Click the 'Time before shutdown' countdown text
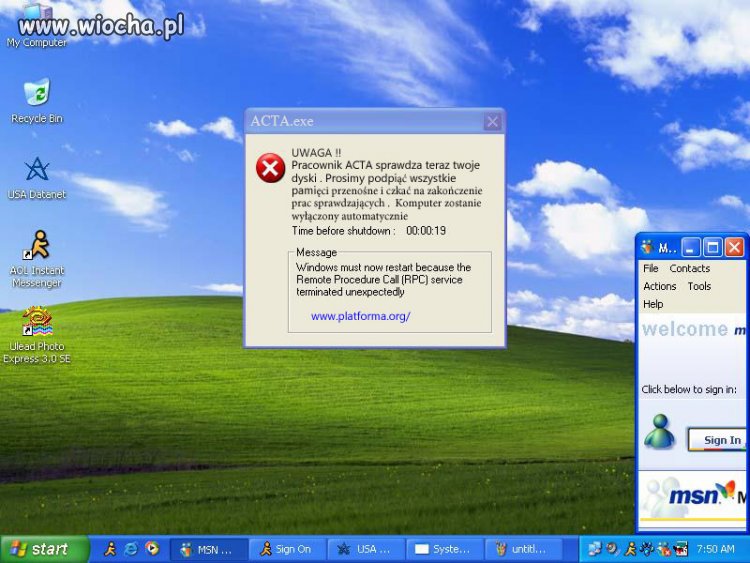The width and height of the screenshot is (750, 563). click(x=369, y=231)
